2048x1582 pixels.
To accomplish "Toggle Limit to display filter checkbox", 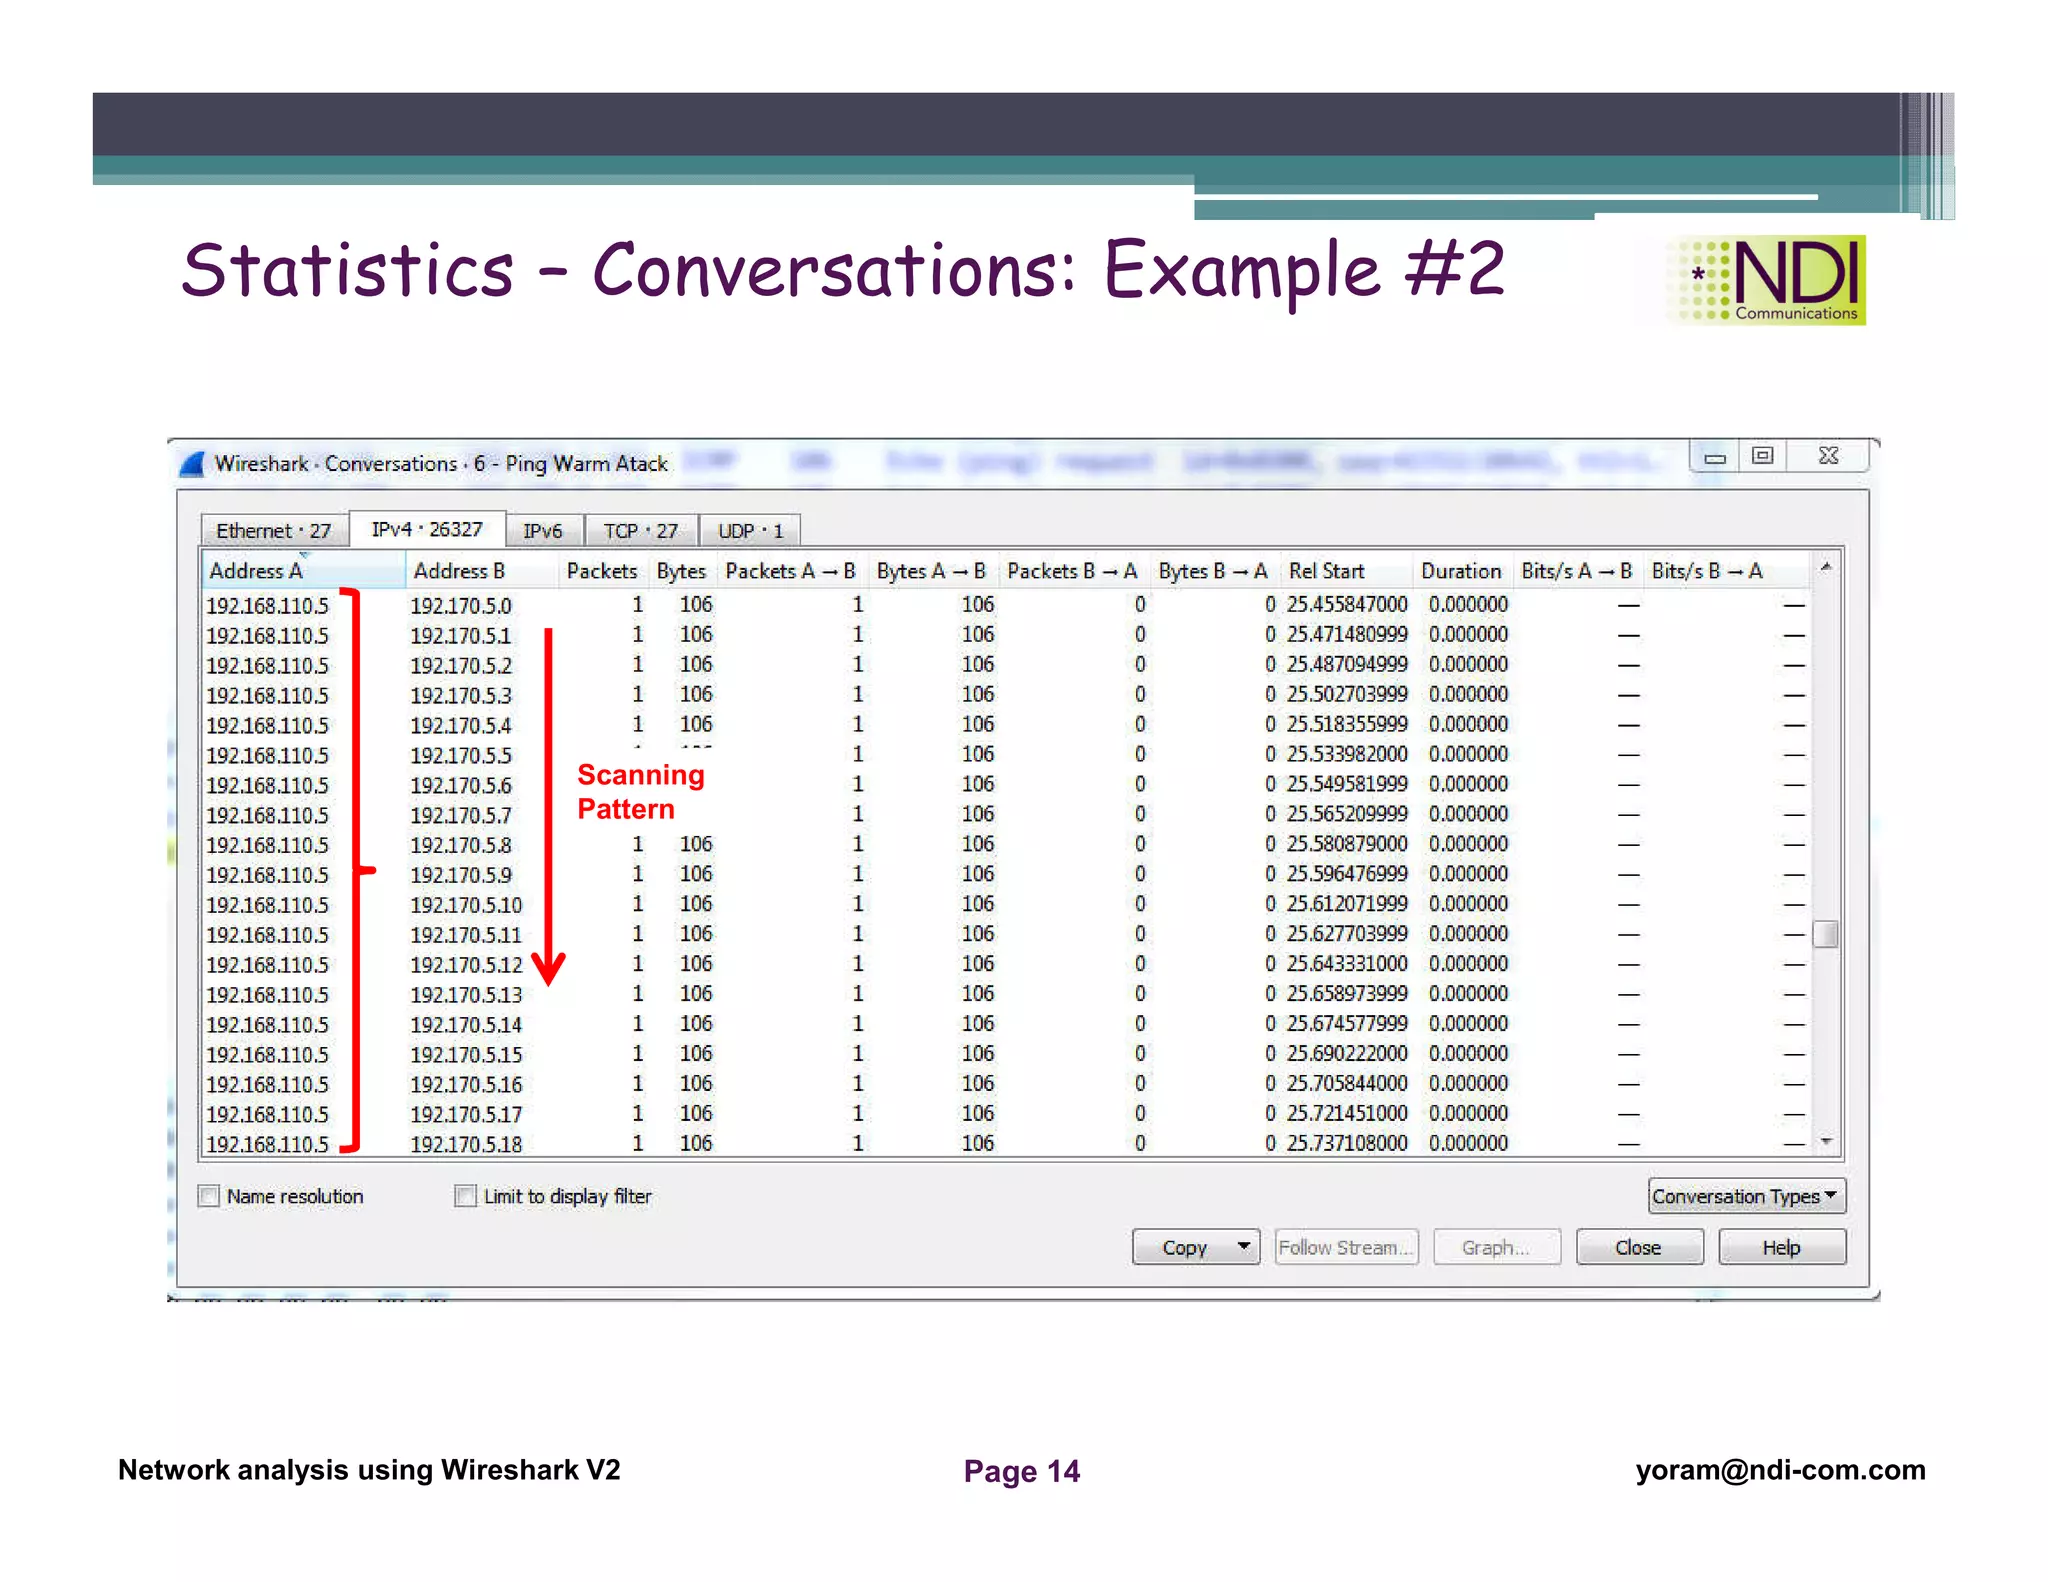I will [x=465, y=1196].
